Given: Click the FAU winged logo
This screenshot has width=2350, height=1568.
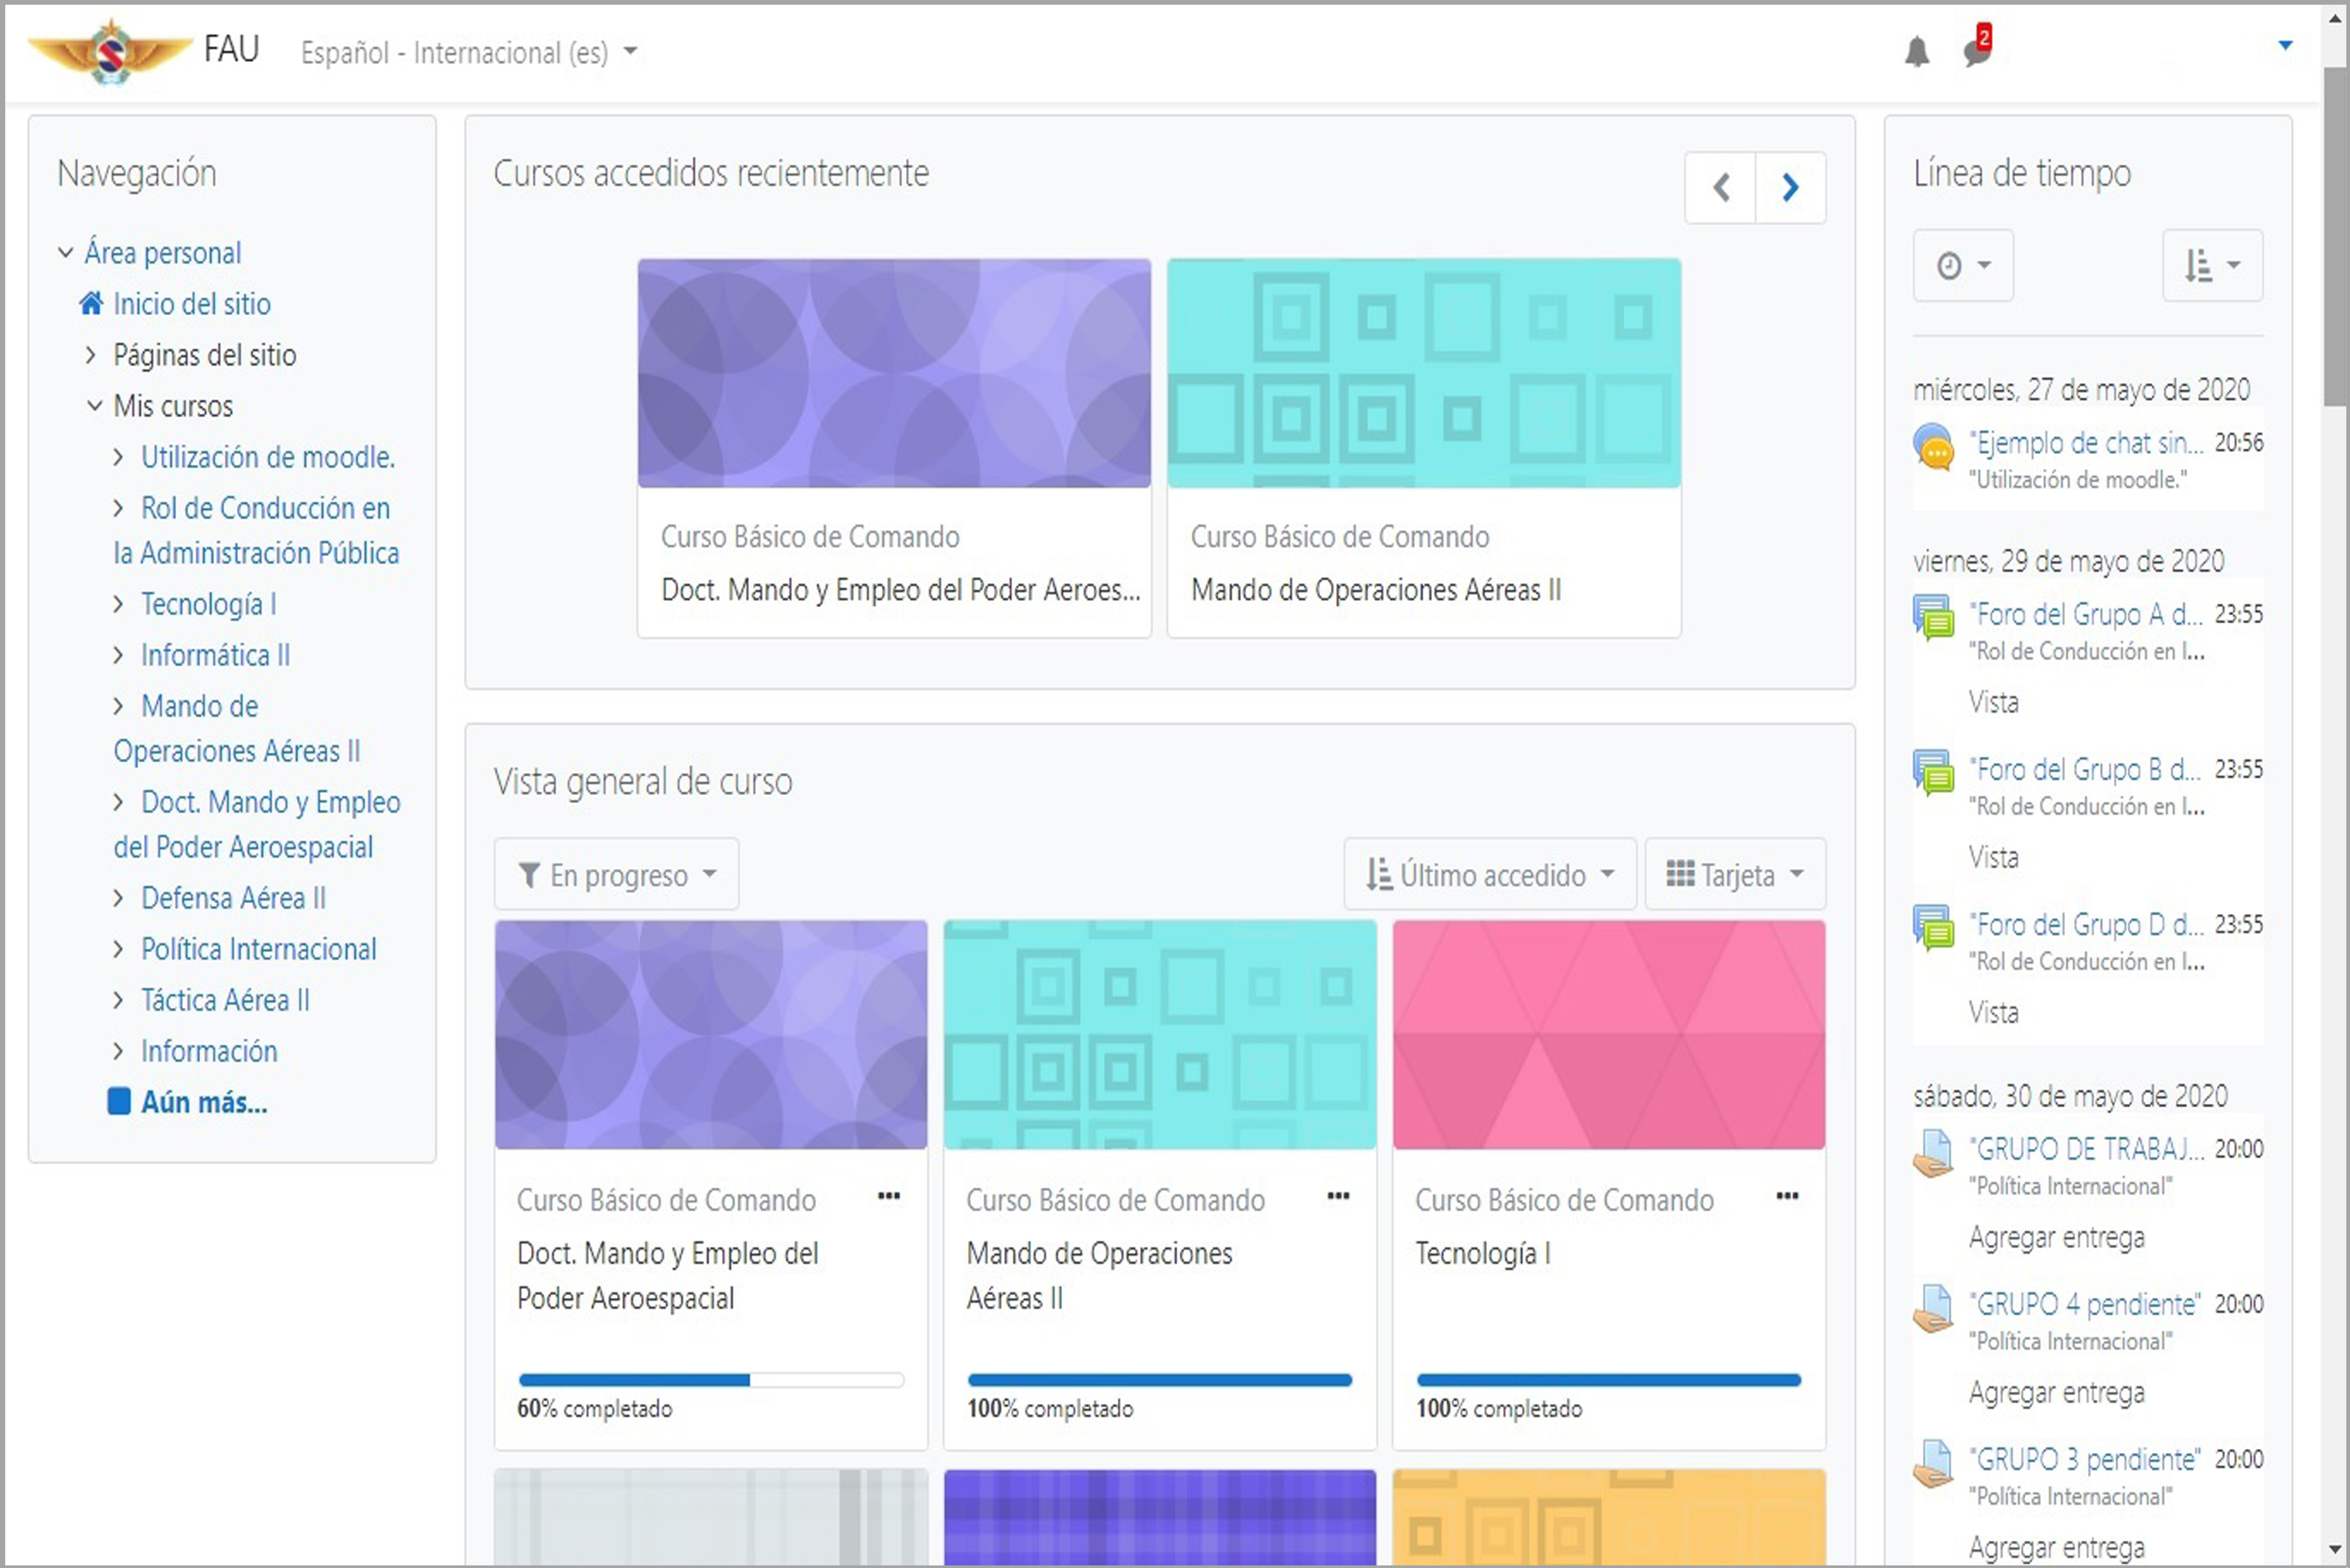Looking at the screenshot, I should click(x=110, y=51).
